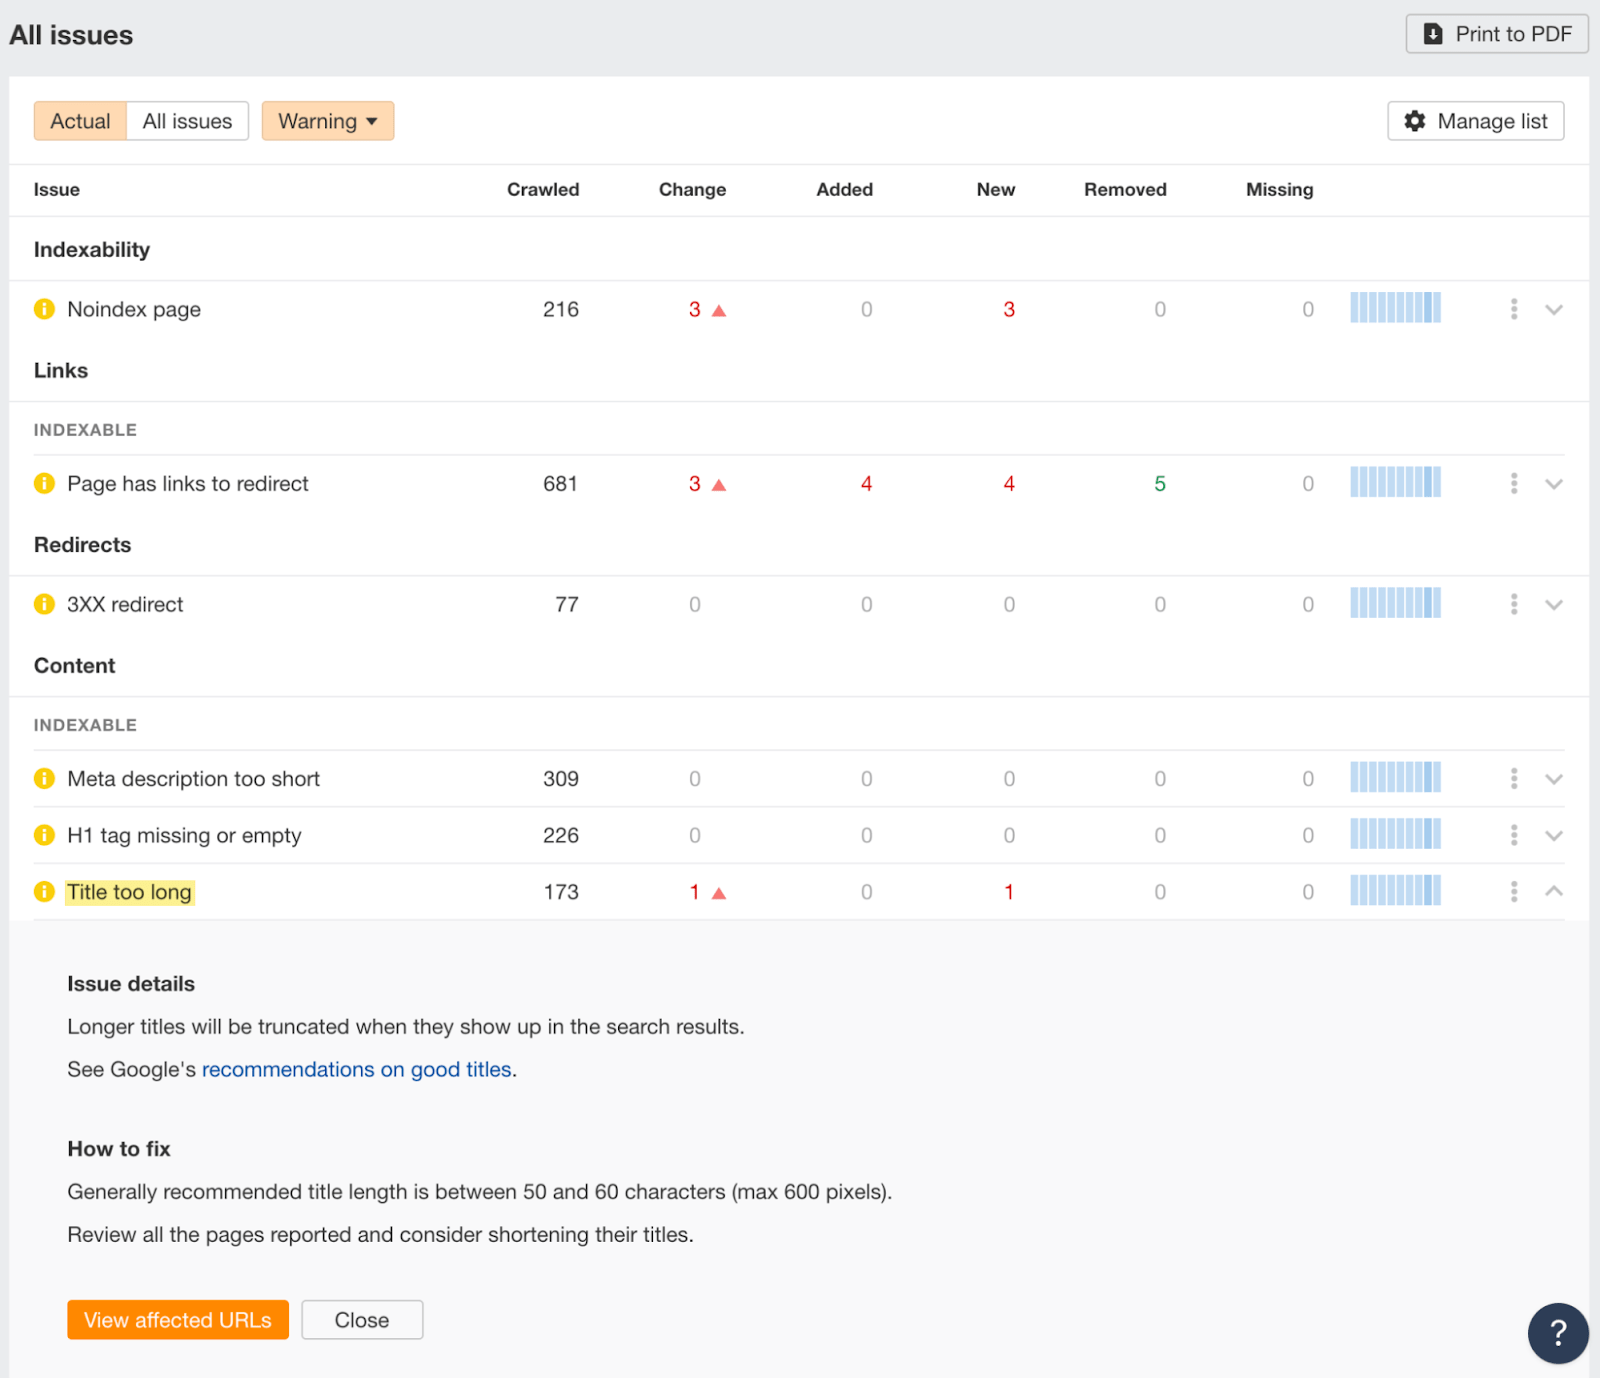1600x1378 pixels.
Task: Open the kebab menu on the Title too long row
Action: (1513, 891)
